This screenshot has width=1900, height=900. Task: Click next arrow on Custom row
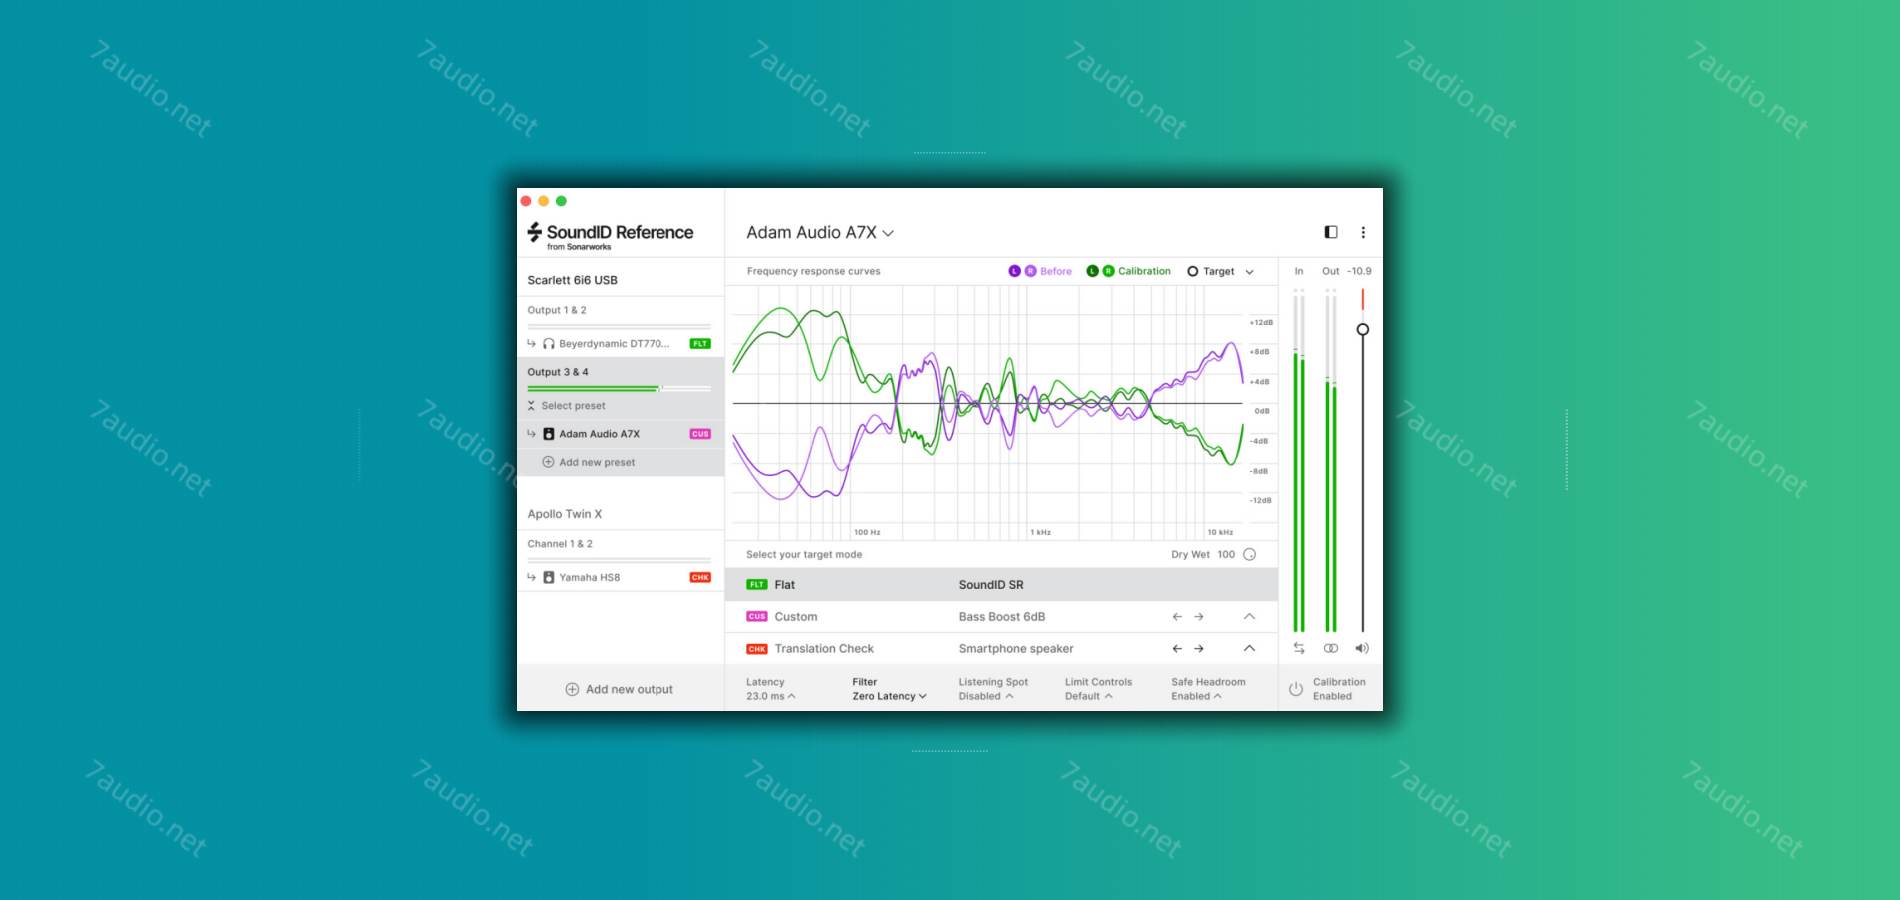coord(1199,617)
